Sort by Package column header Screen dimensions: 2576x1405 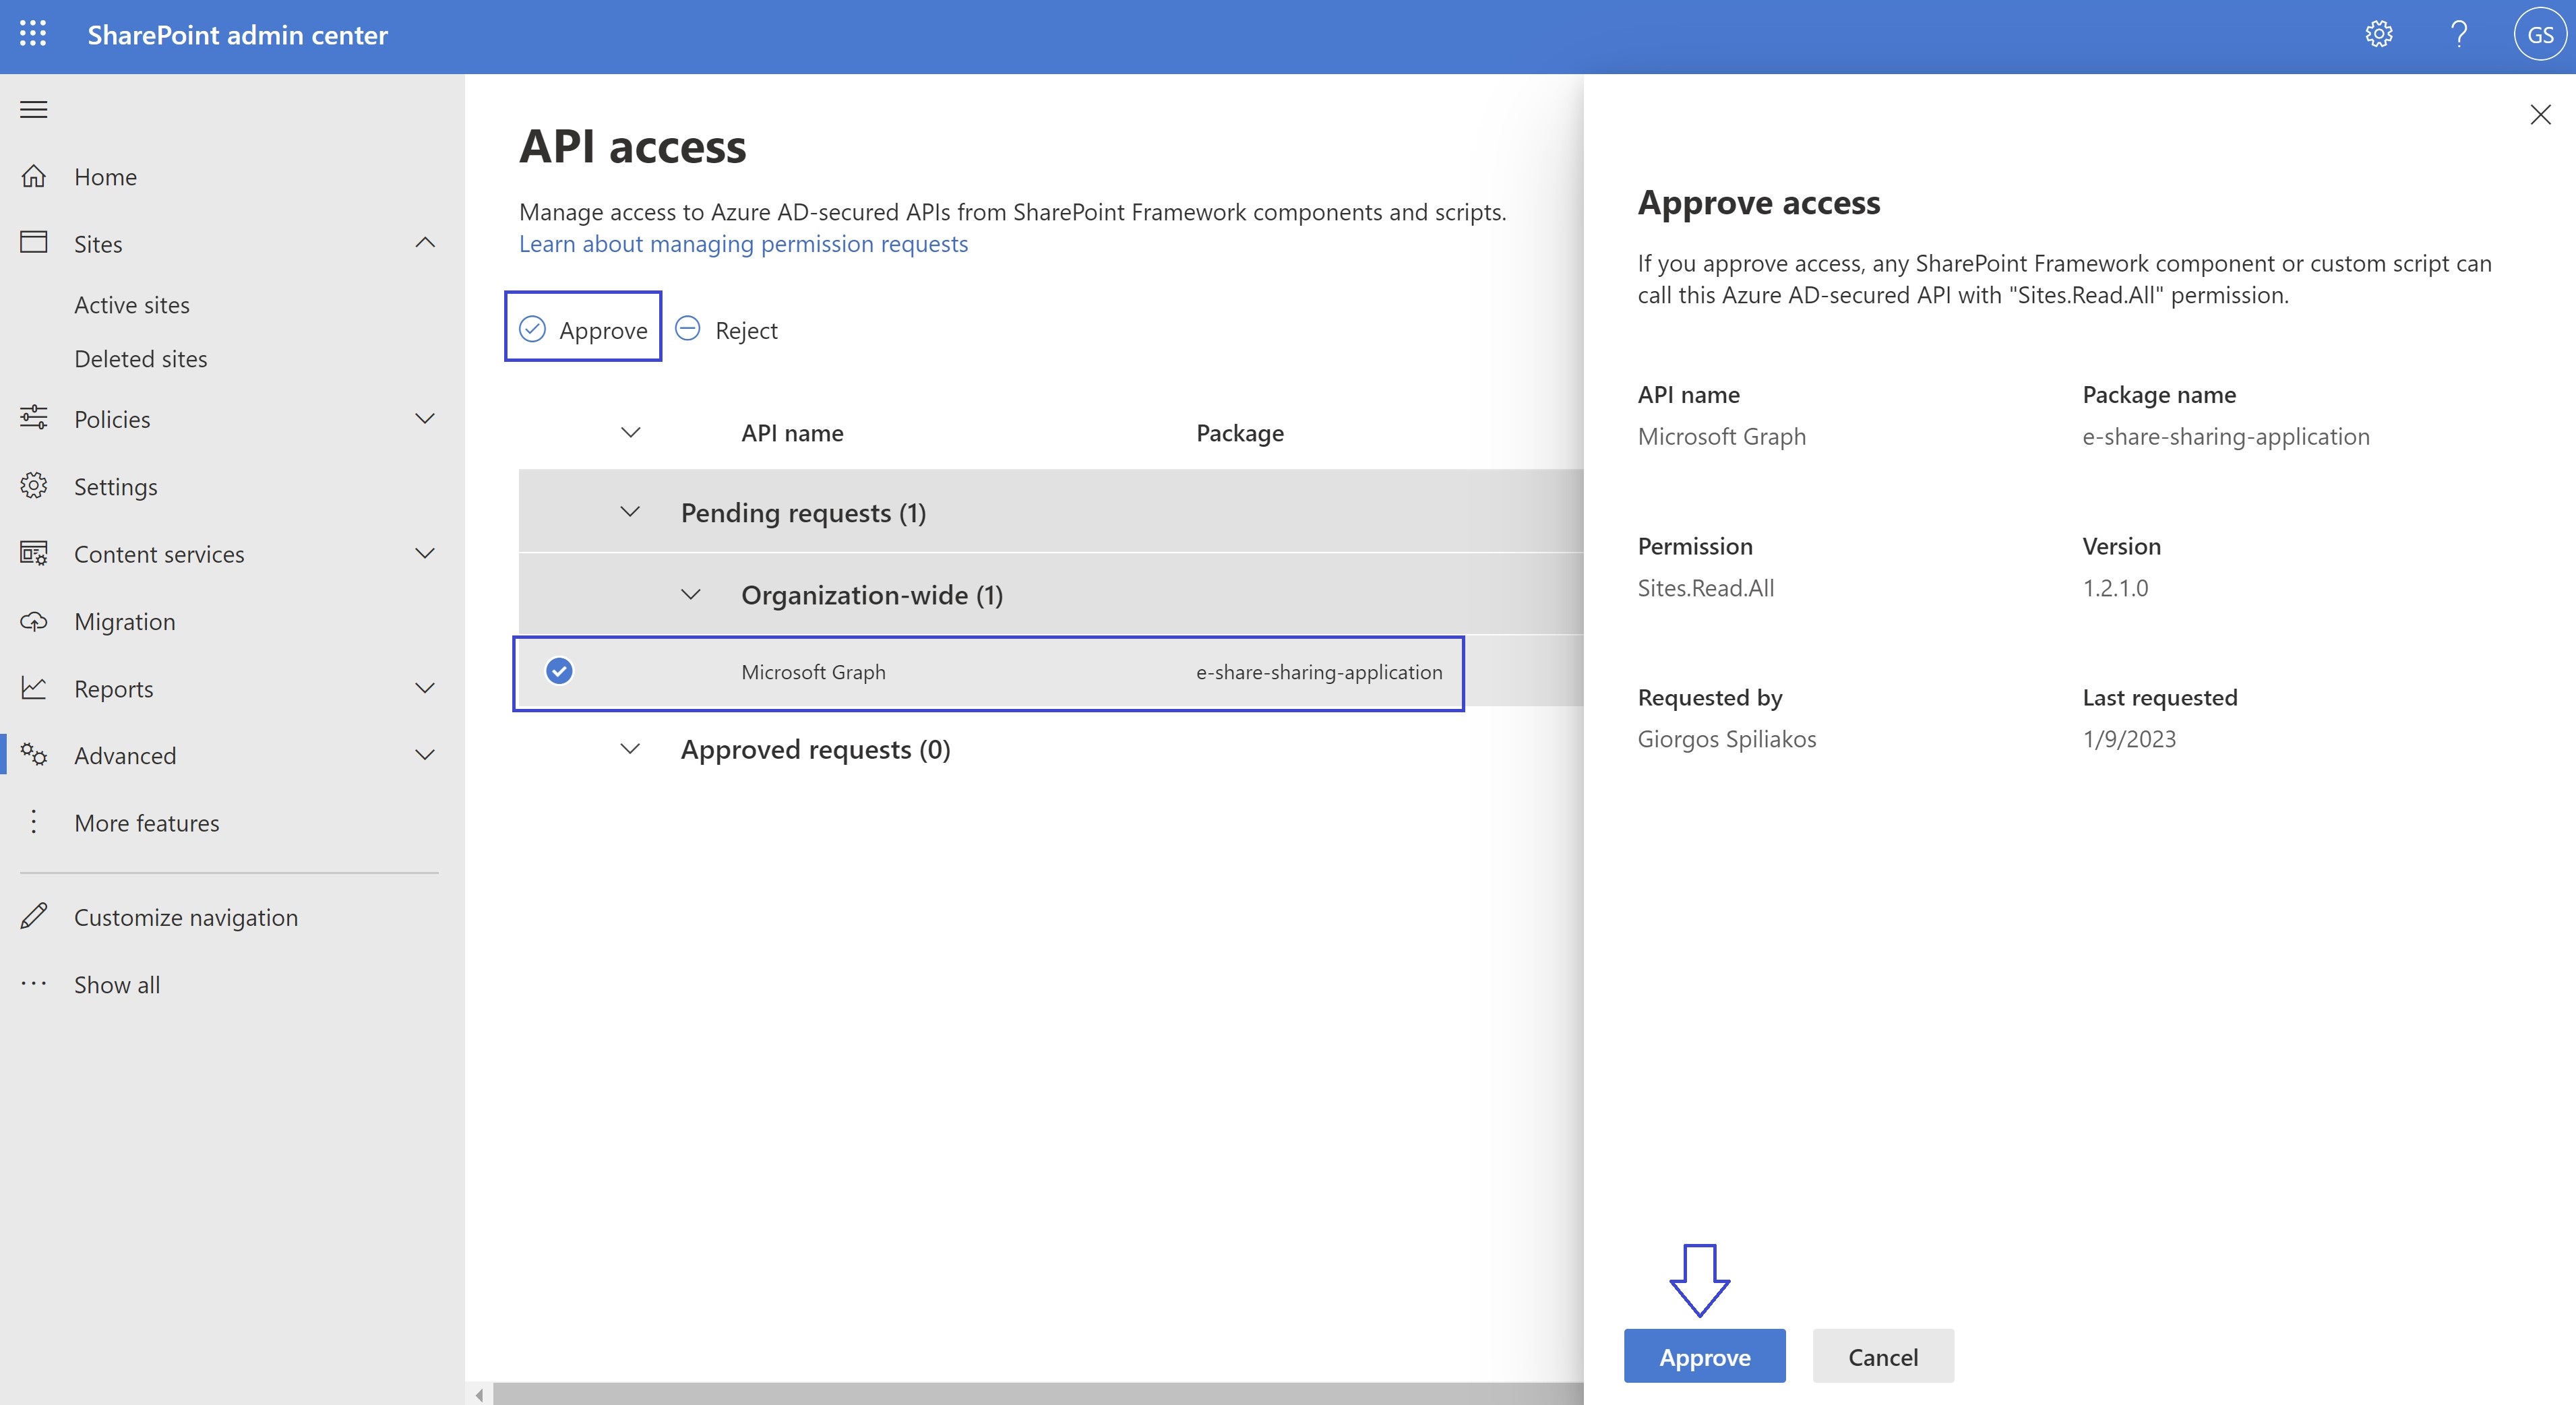click(1240, 433)
